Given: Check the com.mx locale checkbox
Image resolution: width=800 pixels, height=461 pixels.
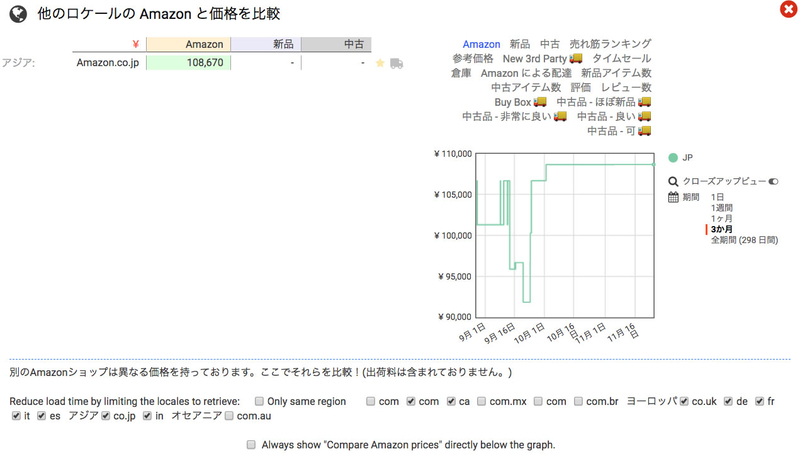Looking at the screenshot, I should coord(481,401).
